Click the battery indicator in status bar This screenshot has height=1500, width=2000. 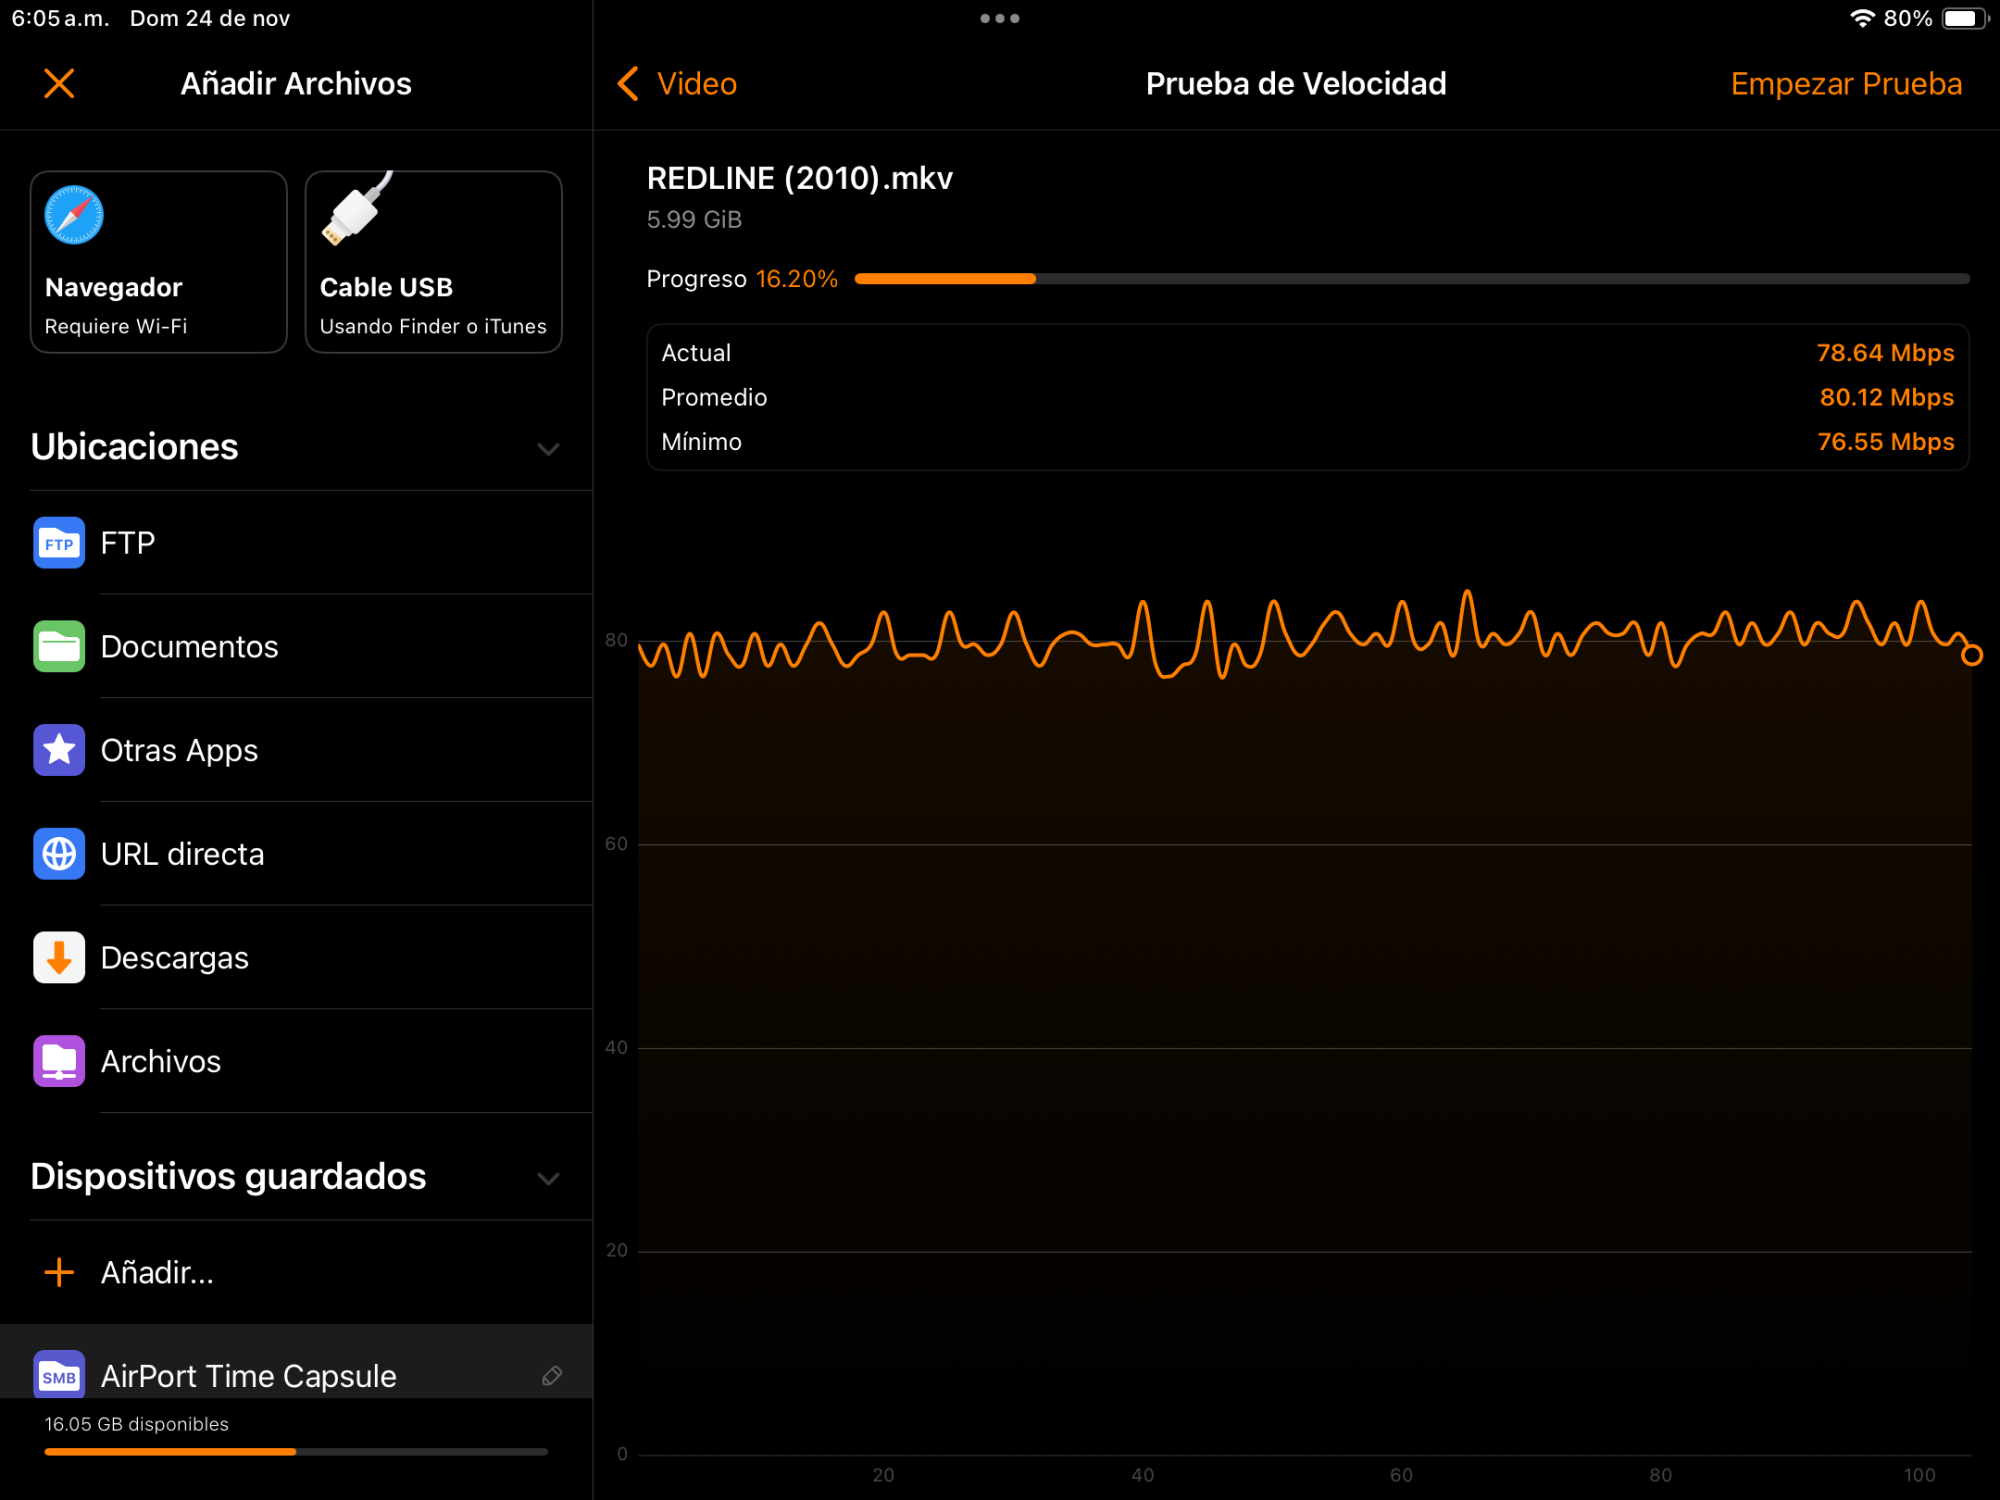coord(1963,18)
